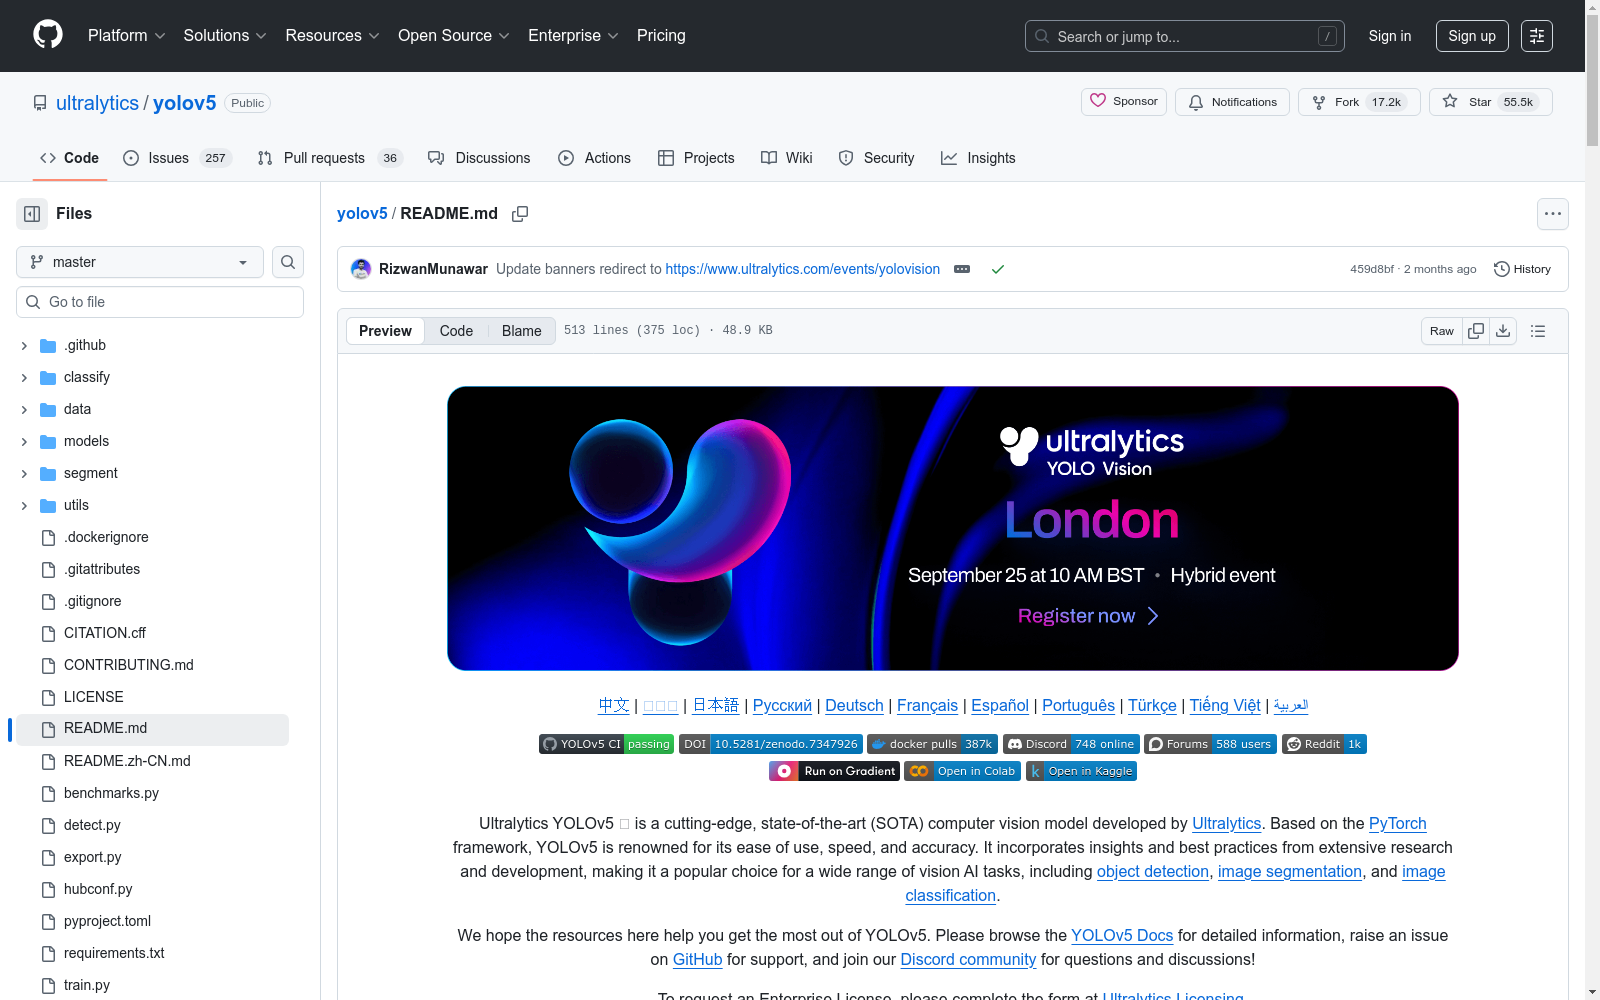Open the master branch selector
Image resolution: width=1600 pixels, height=1000 pixels.
[140, 262]
